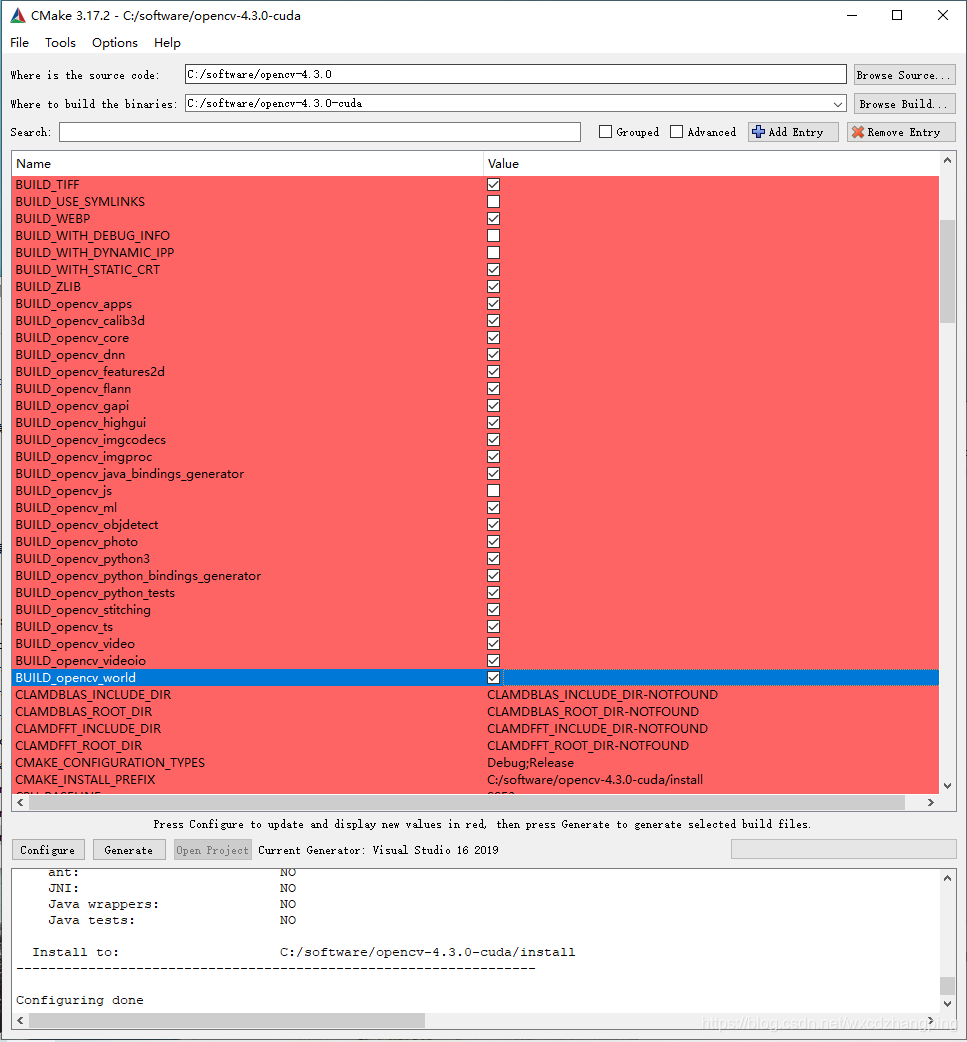Image resolution: width=967 pixels, height=1042 pixels.
Task: Select the BUILD_opencv_videoio row
Action: pyautogui.click(x=475, y=661)
